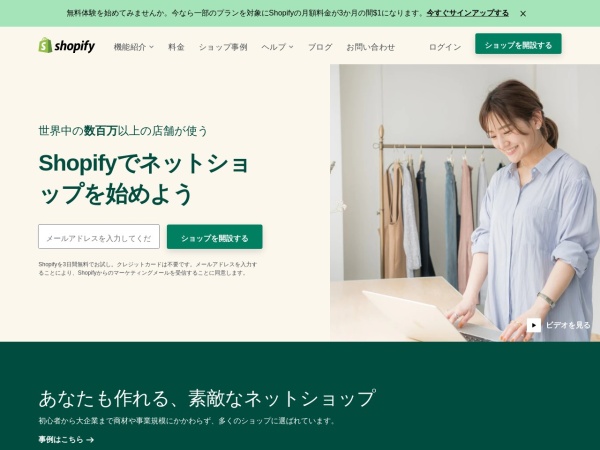
Task: Dismiss the promo banner with X
Action: (x=523, y=13)
